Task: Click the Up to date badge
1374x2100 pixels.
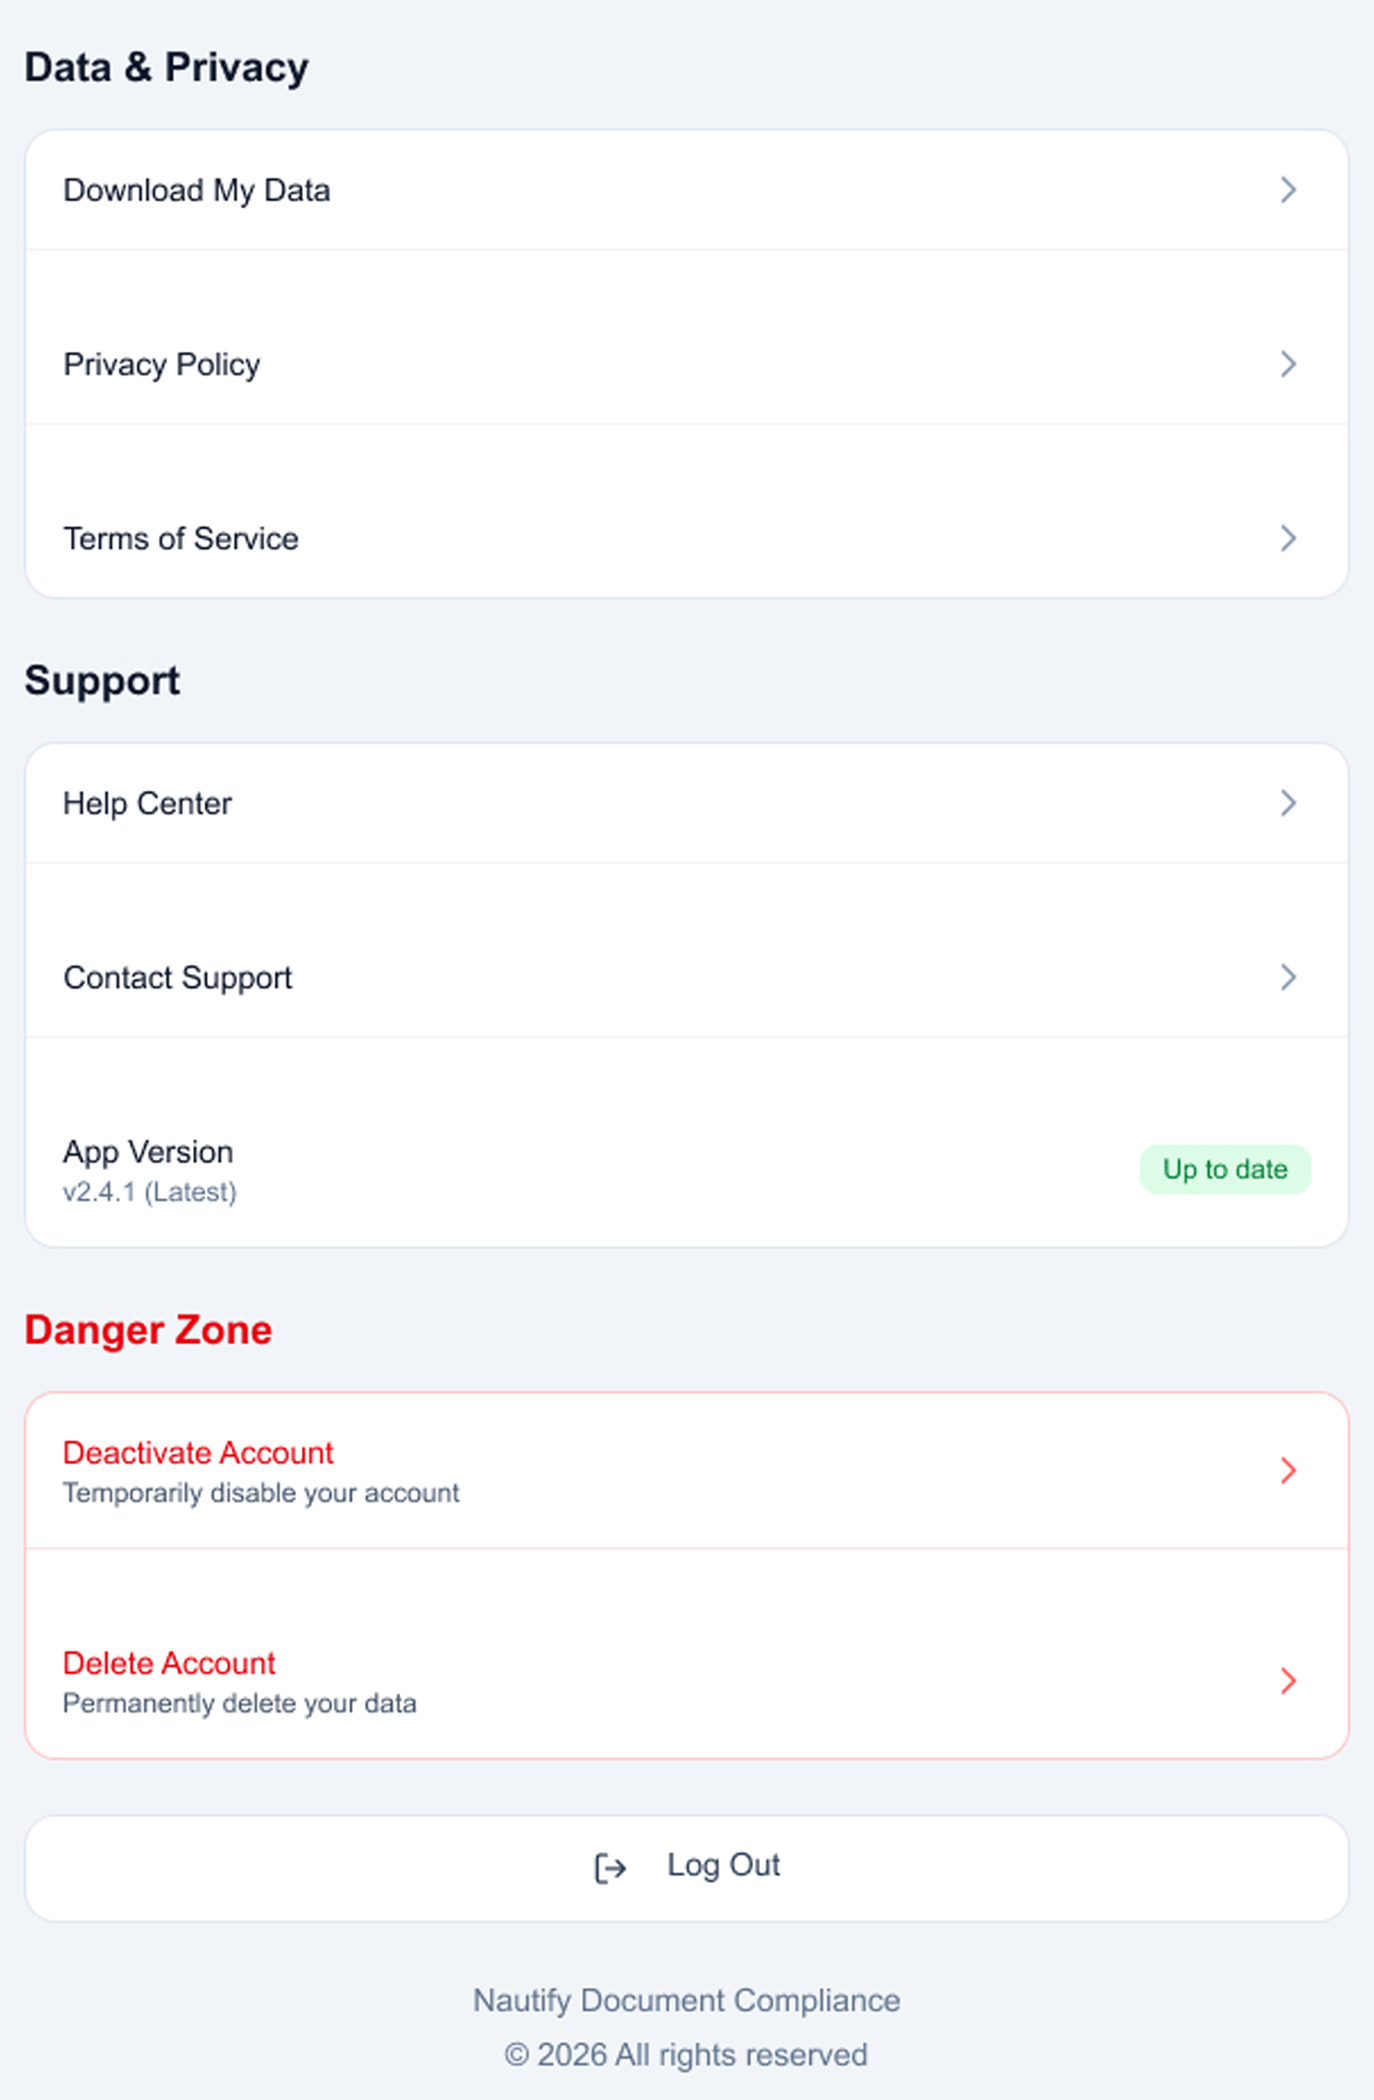Action: tap(1224, 1169)
